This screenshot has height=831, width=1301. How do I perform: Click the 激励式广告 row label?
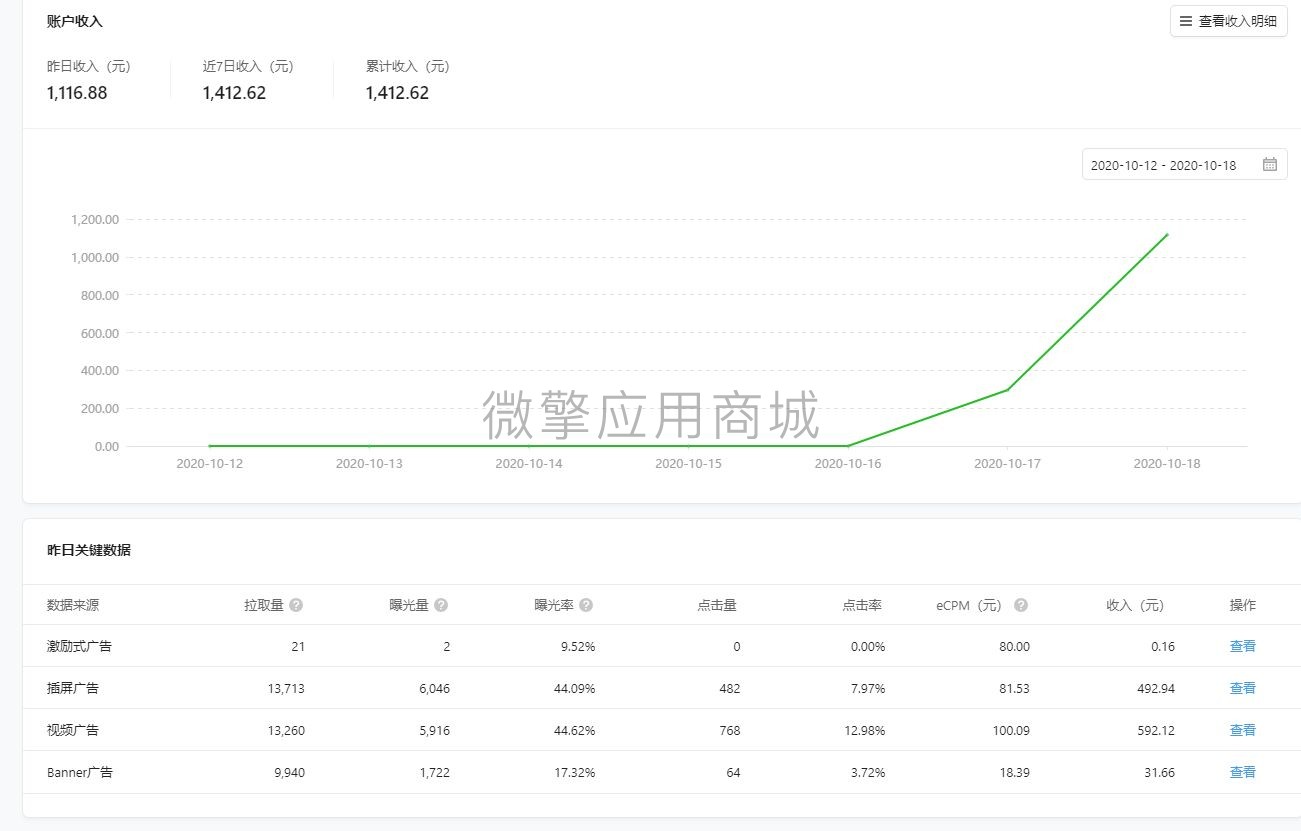point(79,646)
